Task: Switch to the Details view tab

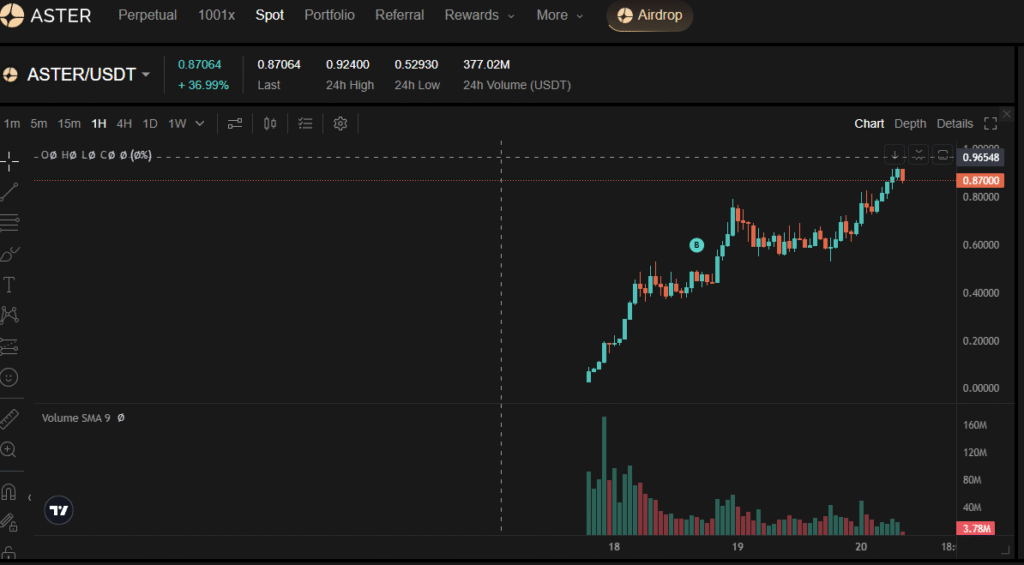Action: point(955,123)
